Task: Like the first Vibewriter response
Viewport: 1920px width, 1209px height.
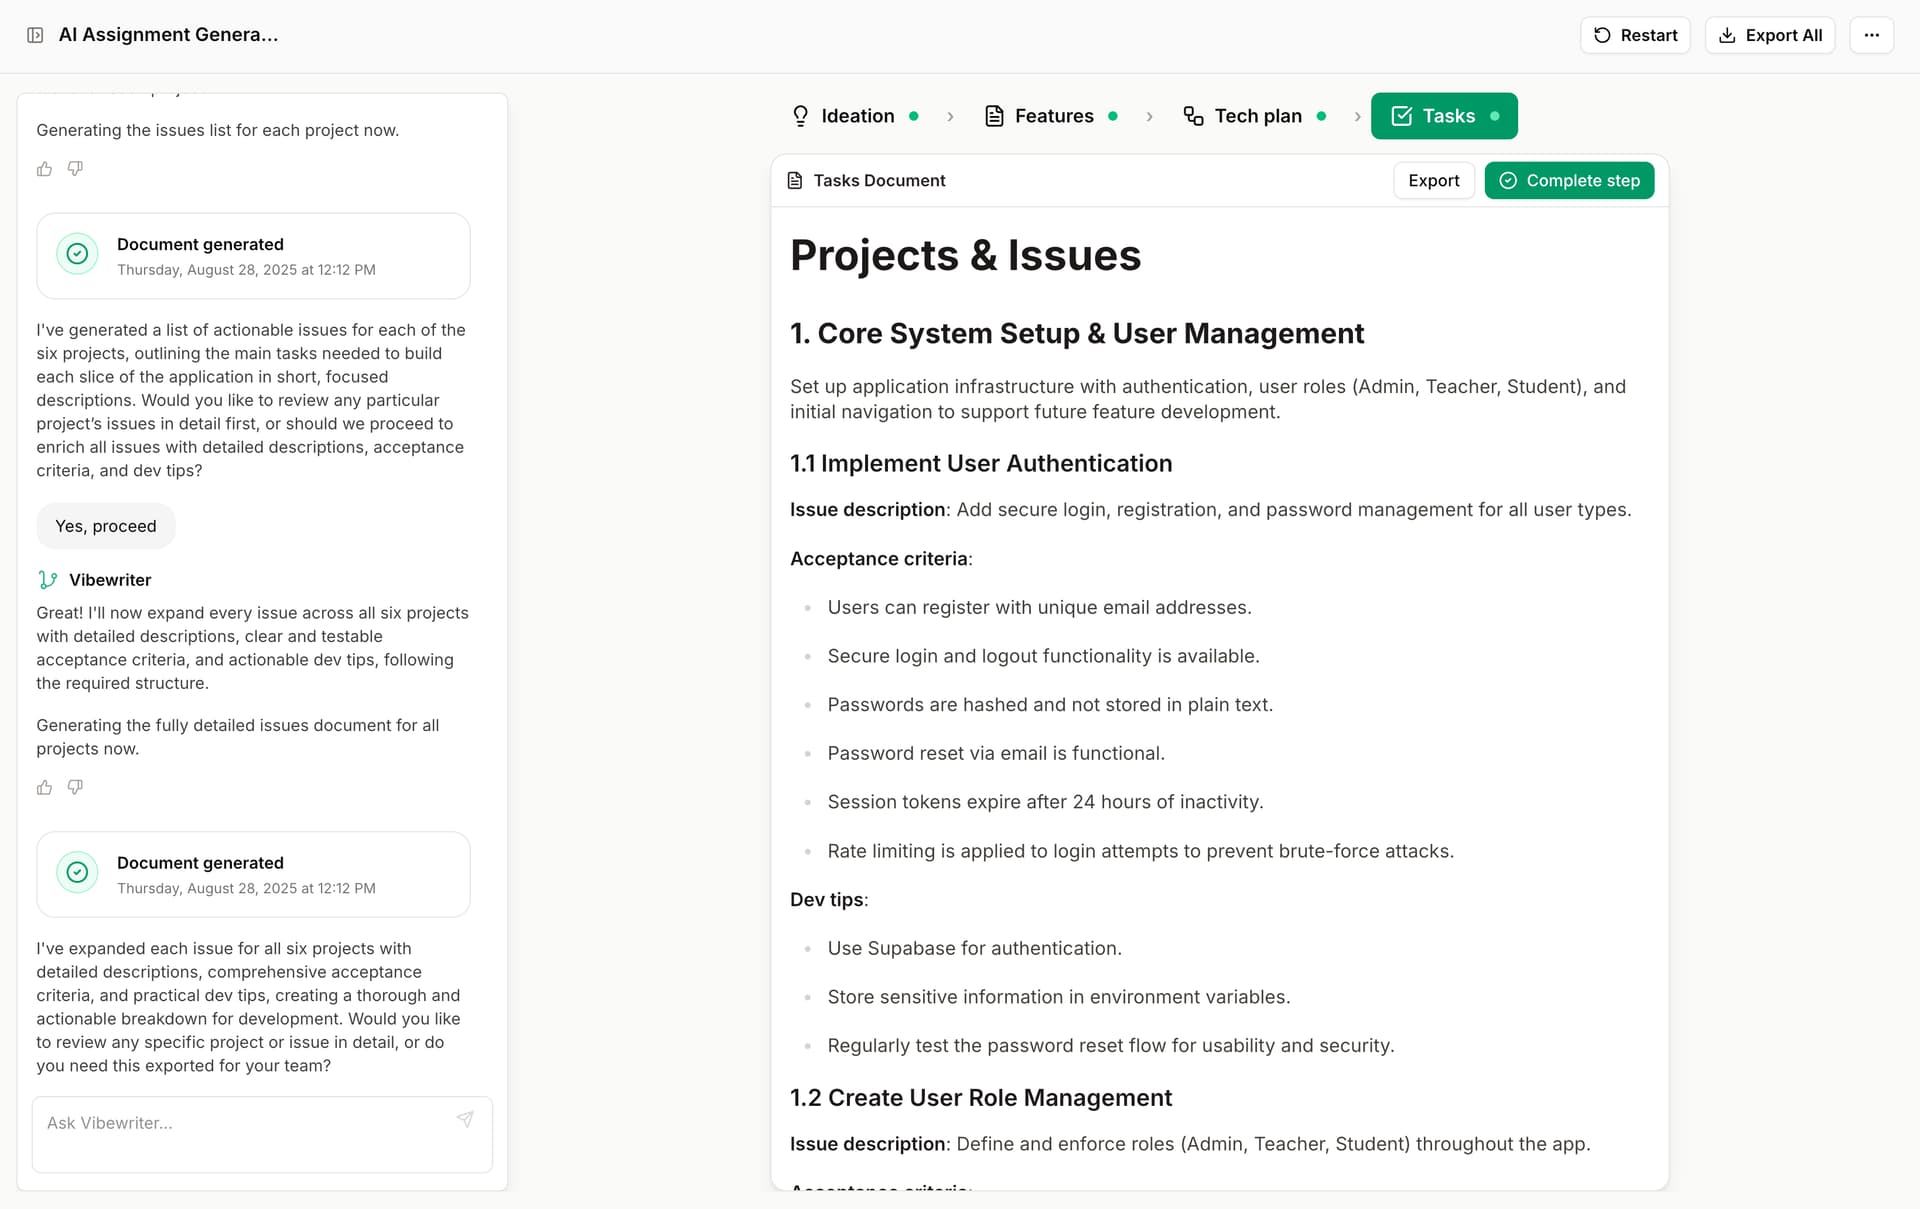Action: [44, 169]
